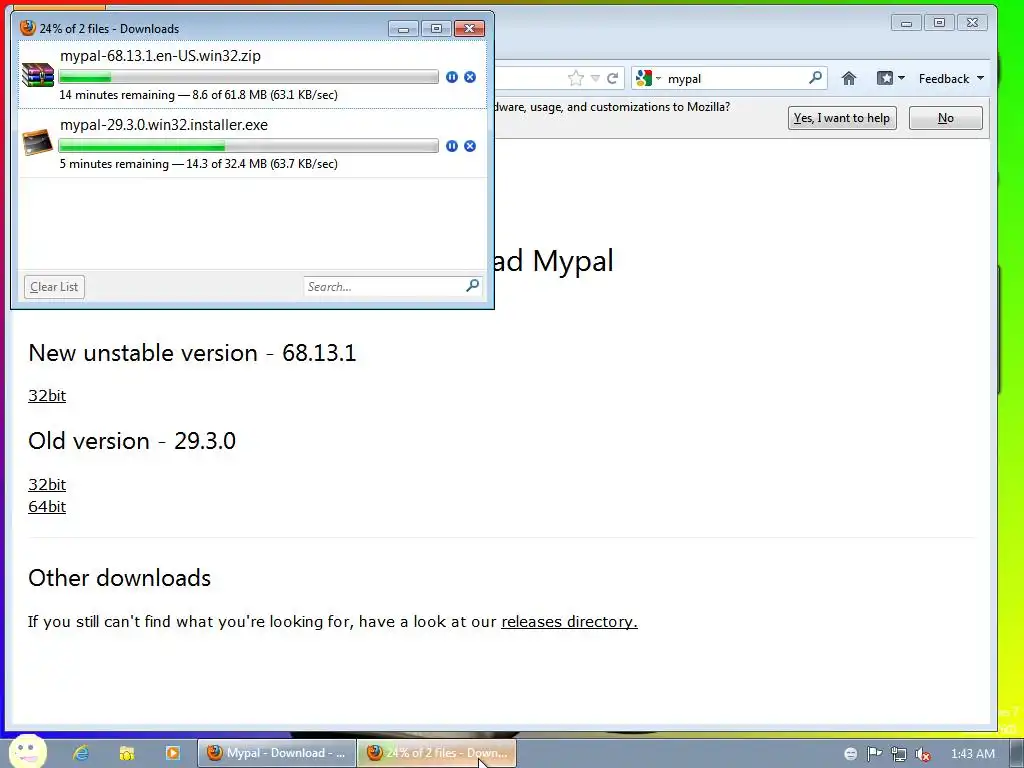
Task: Click the No button on the notification bar
Action: 946,118
